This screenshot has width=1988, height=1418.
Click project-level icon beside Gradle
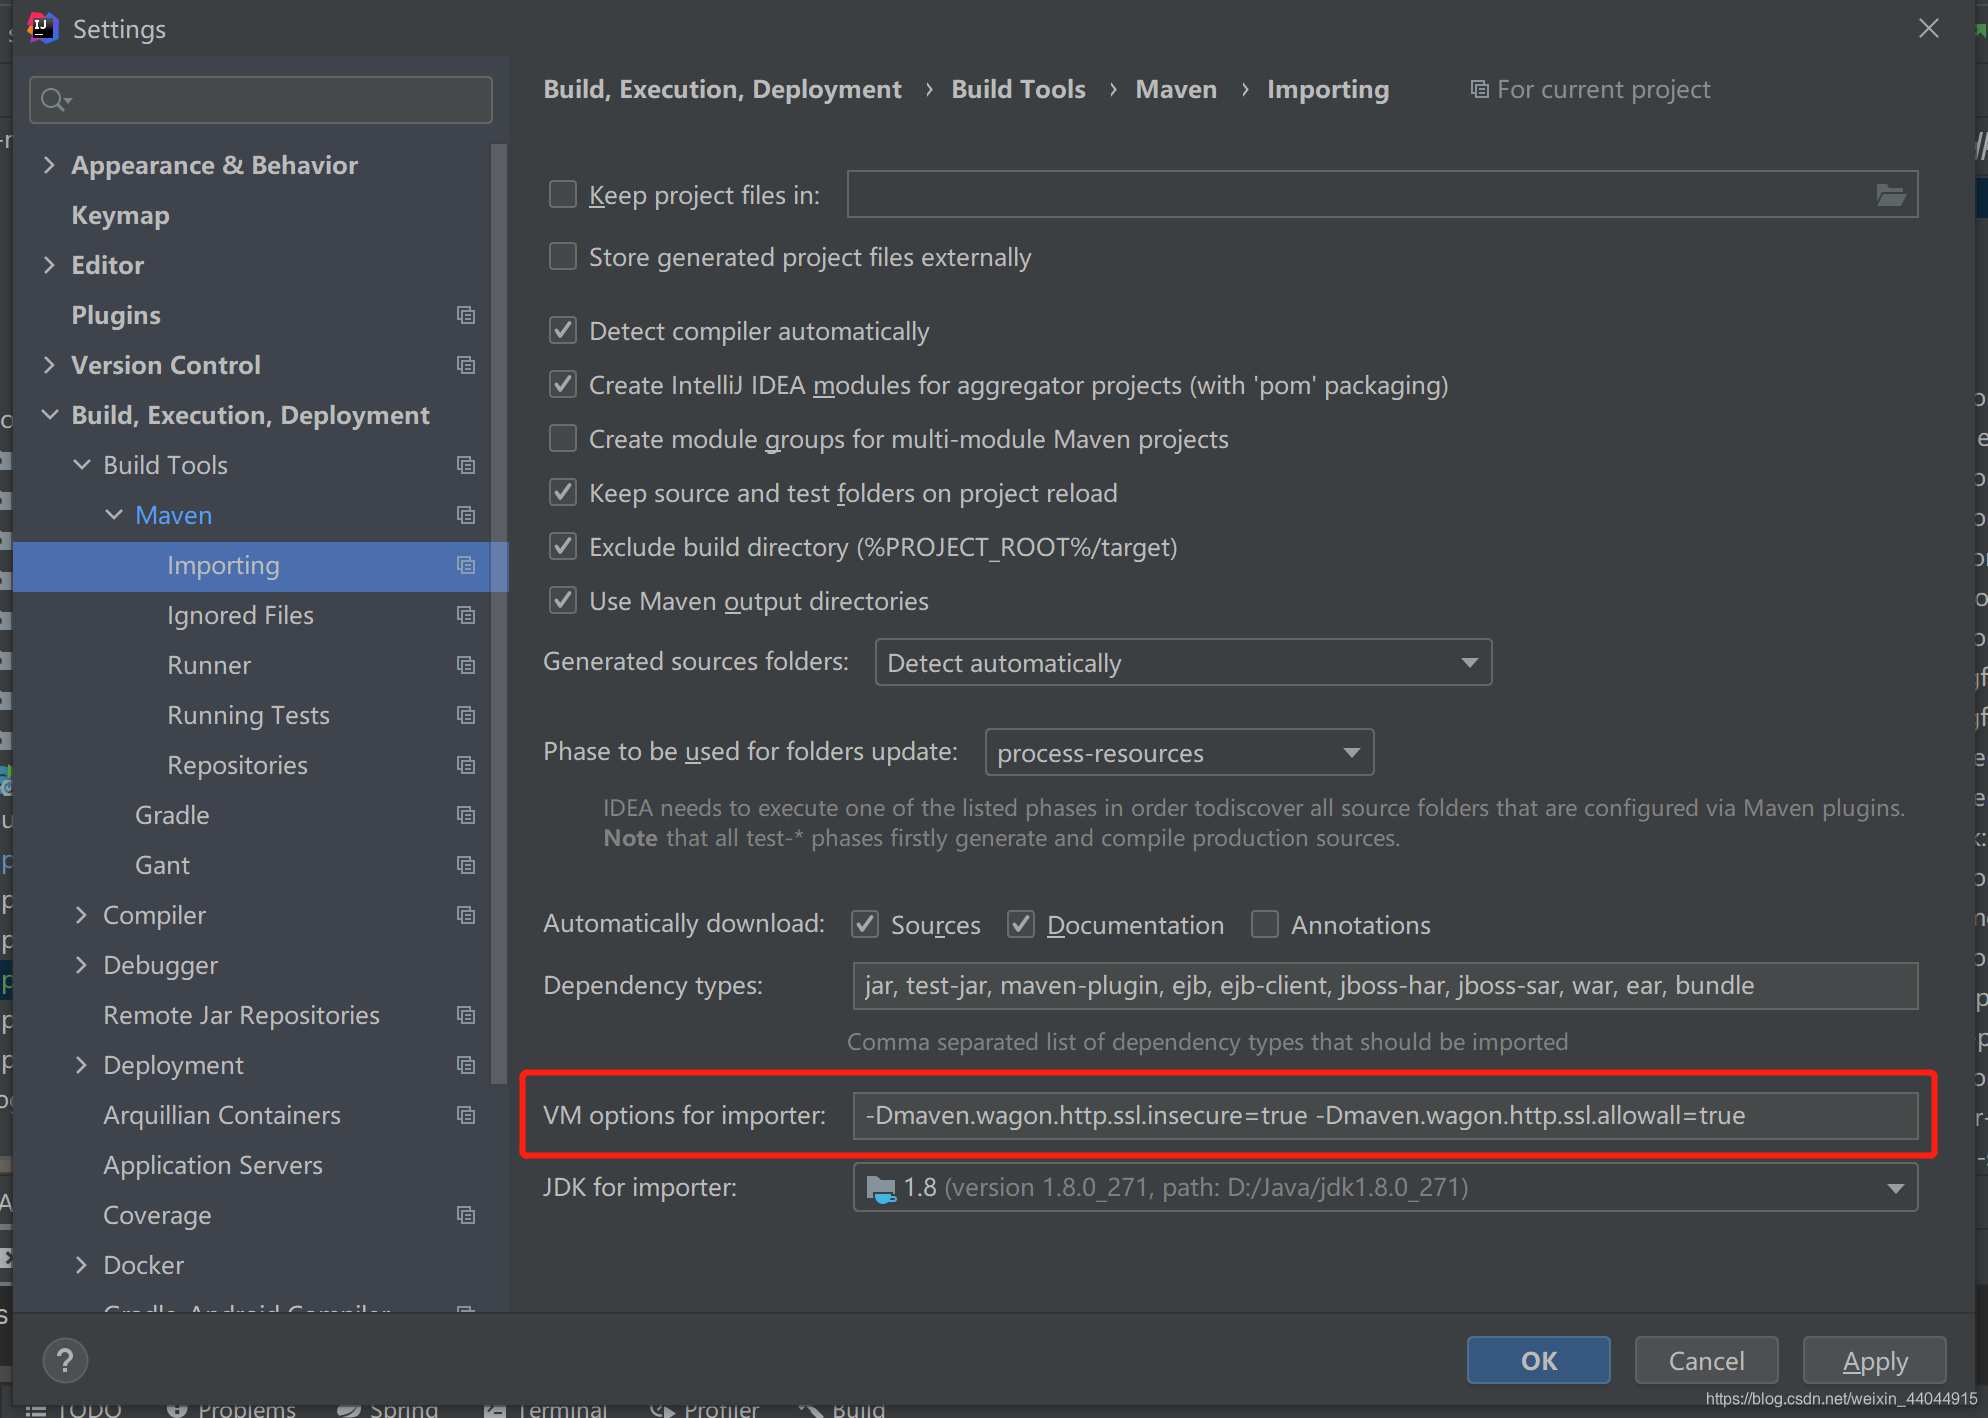pyautogui.click(x=466, y=815)
